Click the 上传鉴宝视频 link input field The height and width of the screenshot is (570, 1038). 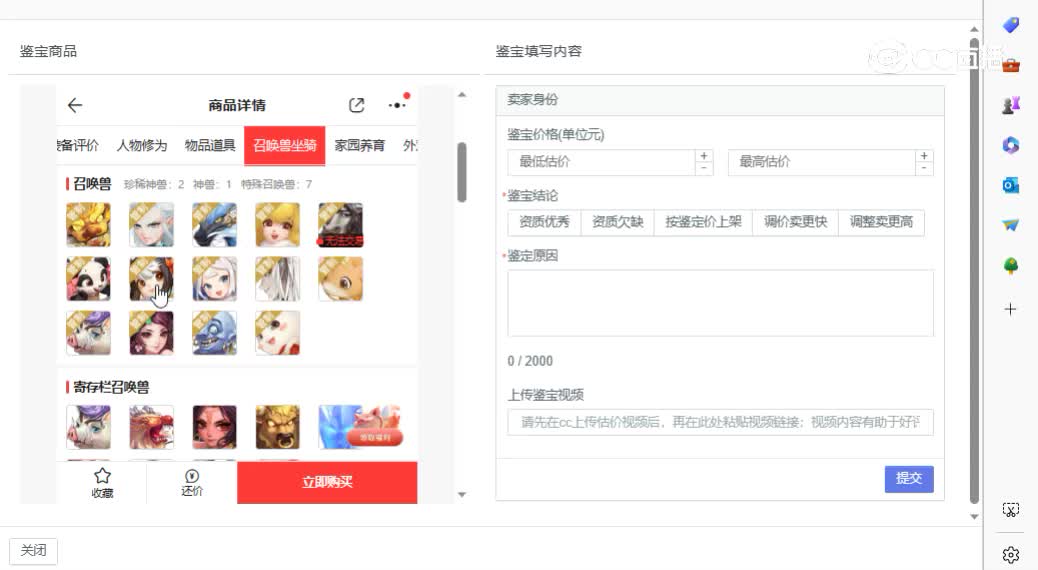pyautogui.click(x=720, y=422)
